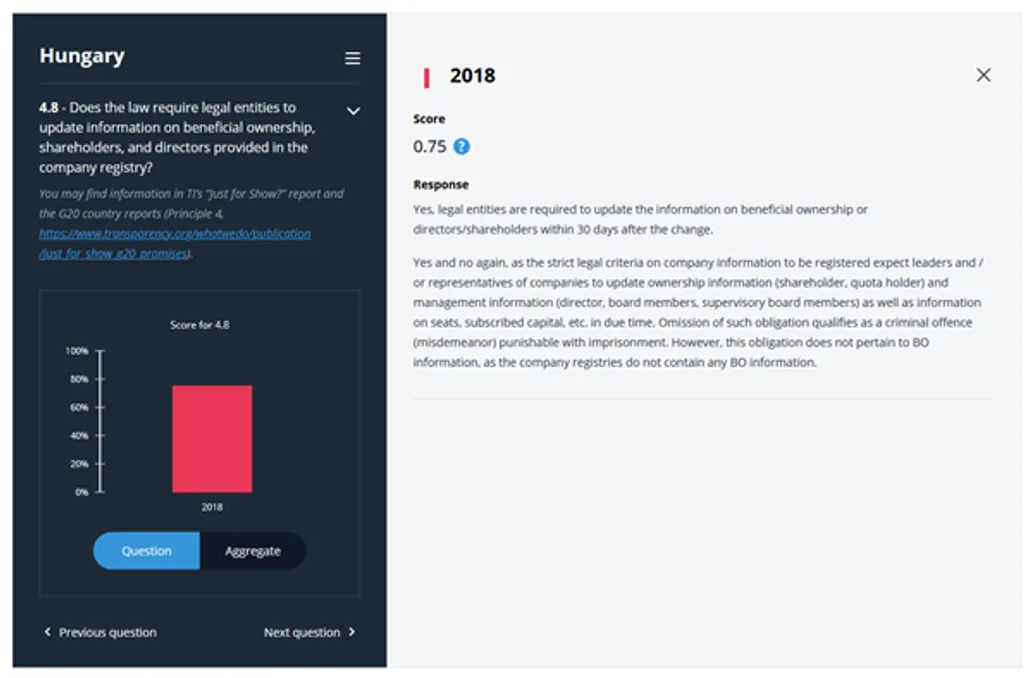This screenshot has height=678, width=1024.
Task: Click the Hungary country heading
Action: [x=81, y=56]
